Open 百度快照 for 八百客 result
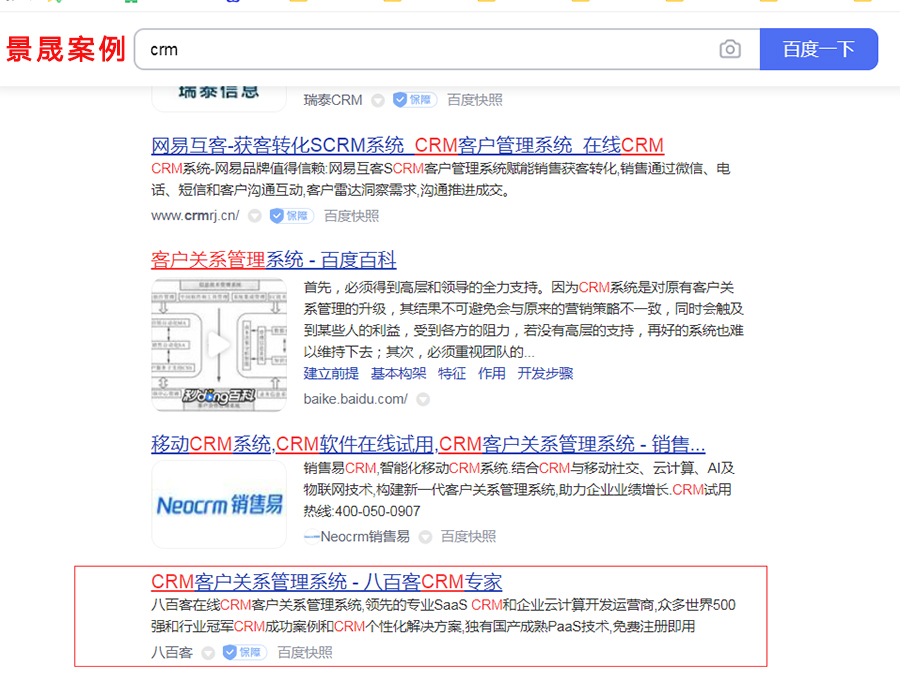Viewport: 900px width, 680px height. [x=305, y=652]
